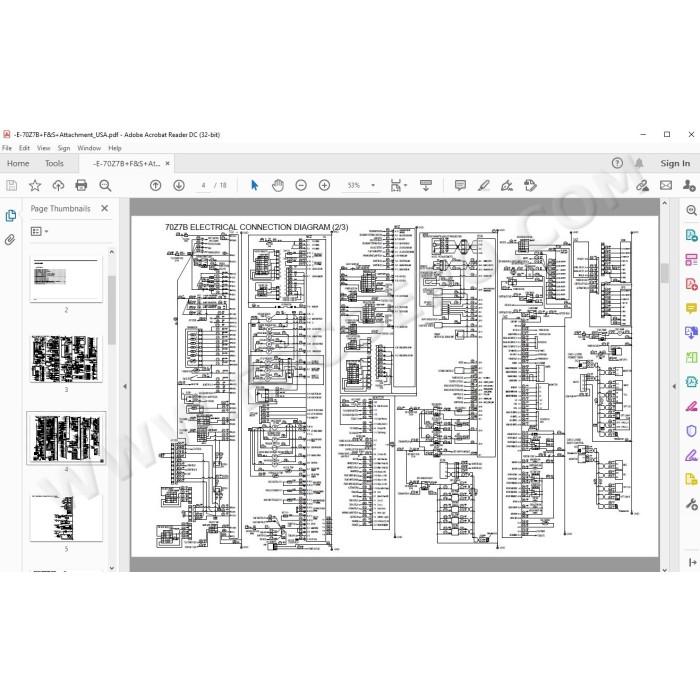Send file by email
Screen dimensions: 700x700
click(666, 185)
